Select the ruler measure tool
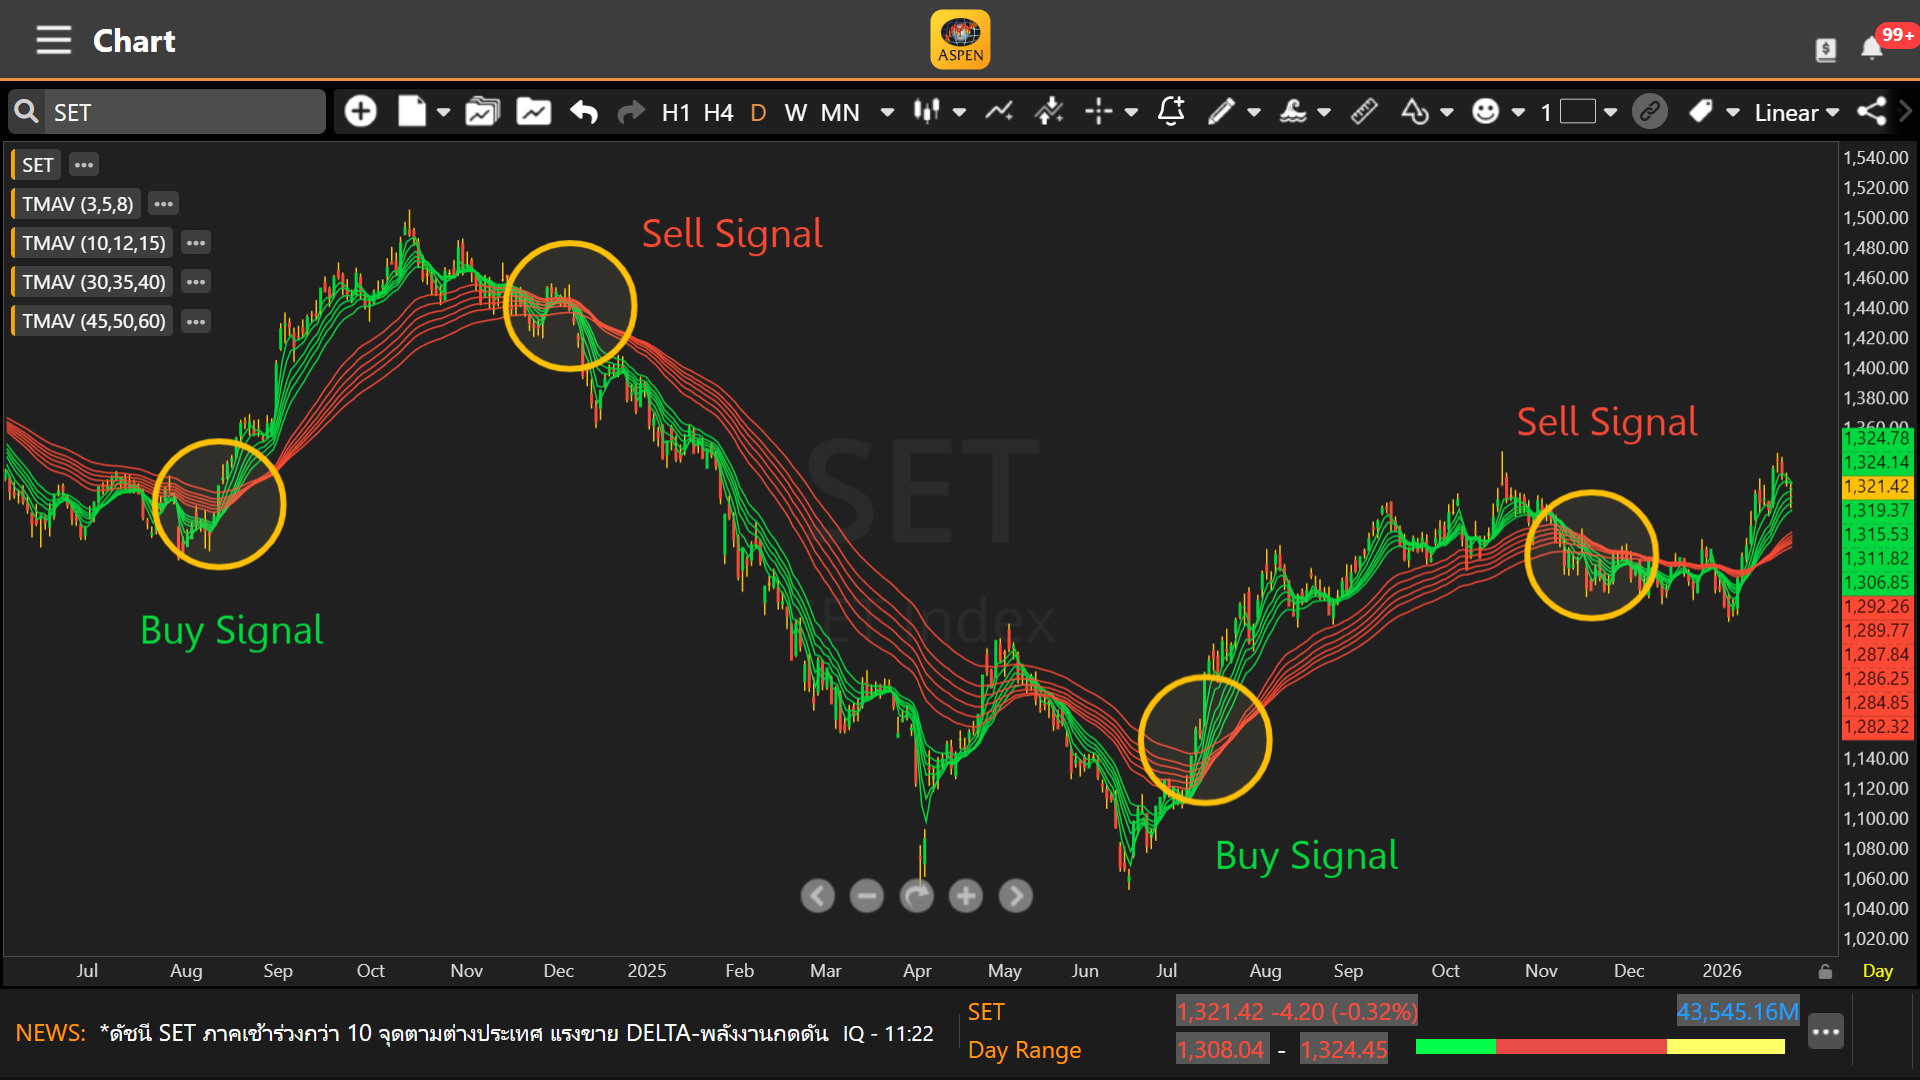Screen dimensions: 1920x1080 [1364, 111]
